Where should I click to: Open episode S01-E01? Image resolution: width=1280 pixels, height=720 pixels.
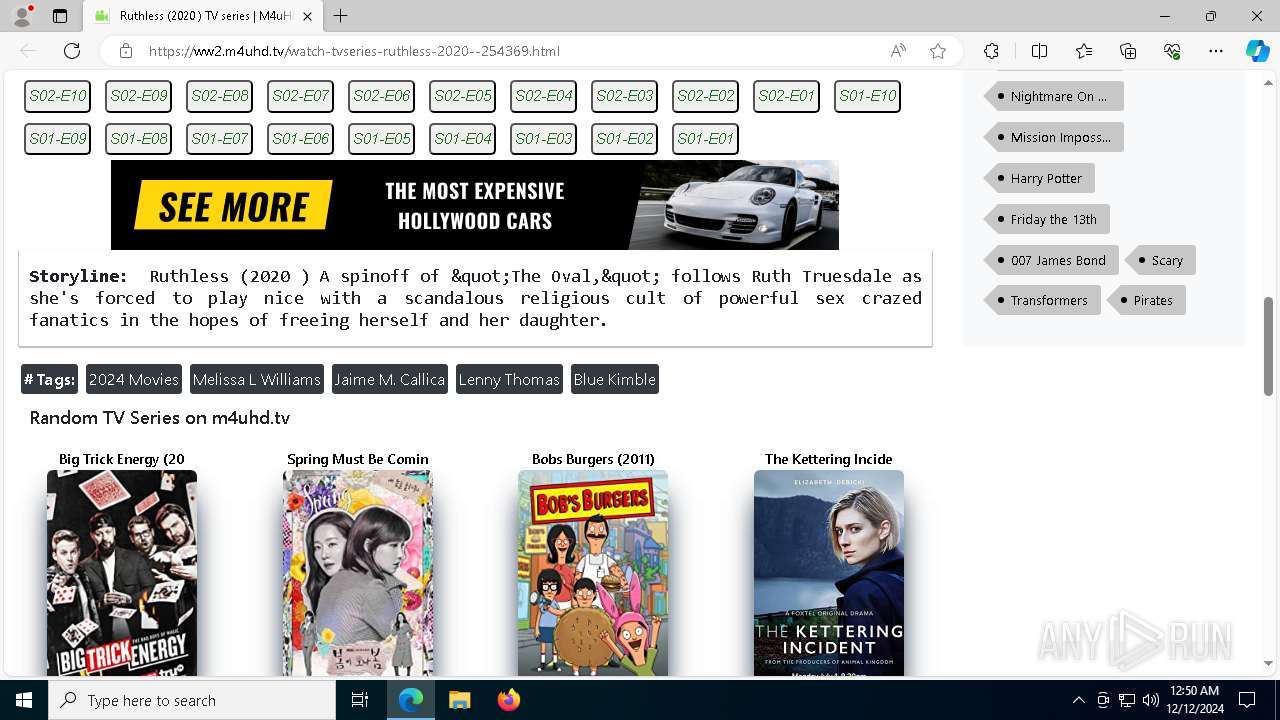click(705, 139)
